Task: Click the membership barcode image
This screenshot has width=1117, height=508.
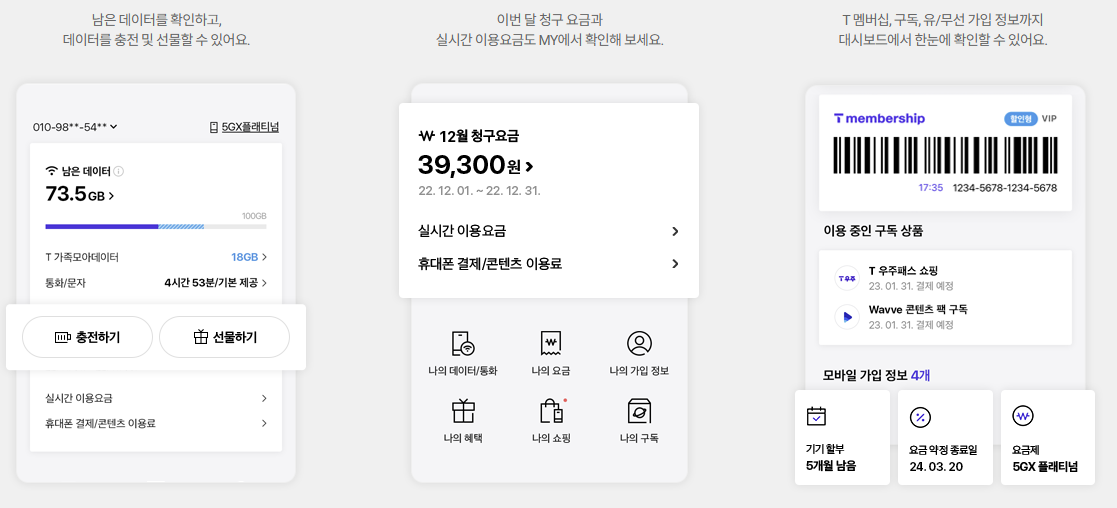Action: [x=945, y=157]
